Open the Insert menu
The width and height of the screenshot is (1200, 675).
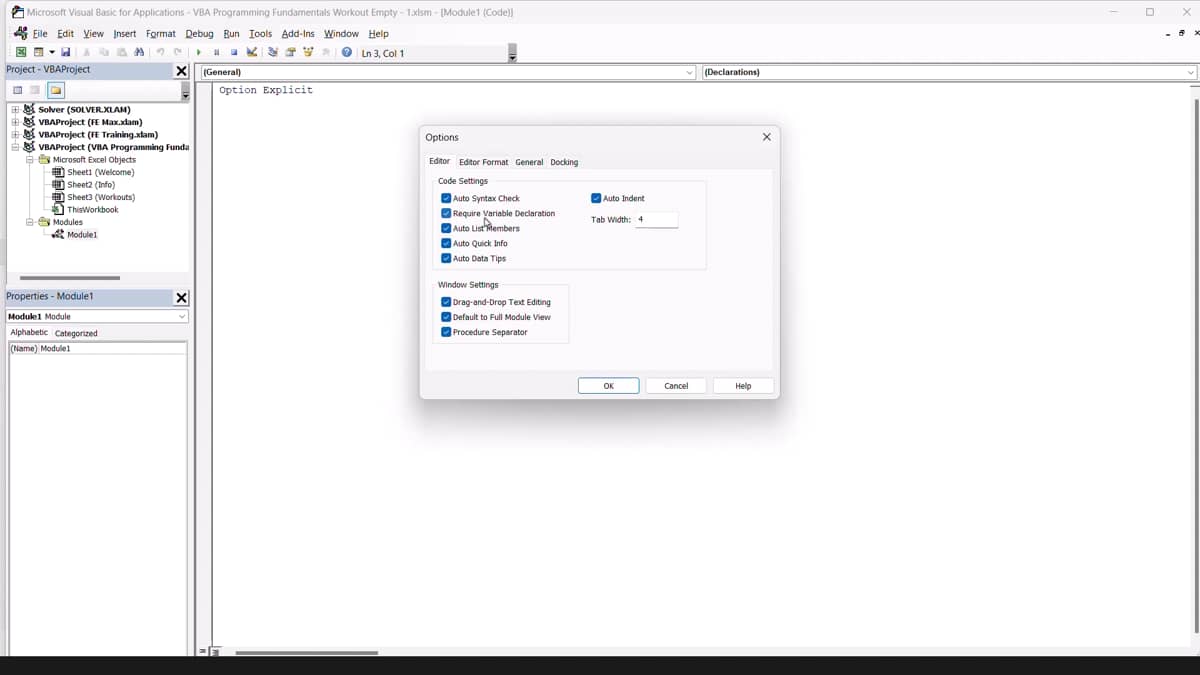point(125,33)
